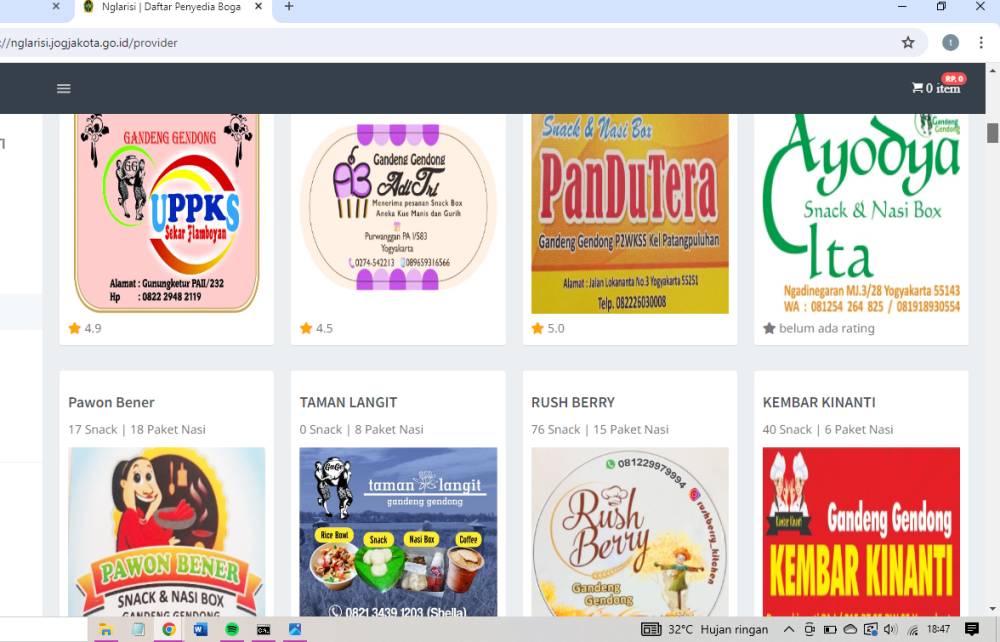Click the page vertical scrollbar thumb

click(x=992, y=133)
